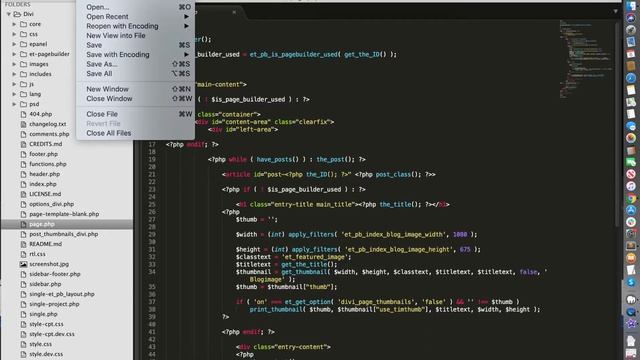Select Close All Files menu entry
Screen dimensions: 640x360
[x=135, y=133]
